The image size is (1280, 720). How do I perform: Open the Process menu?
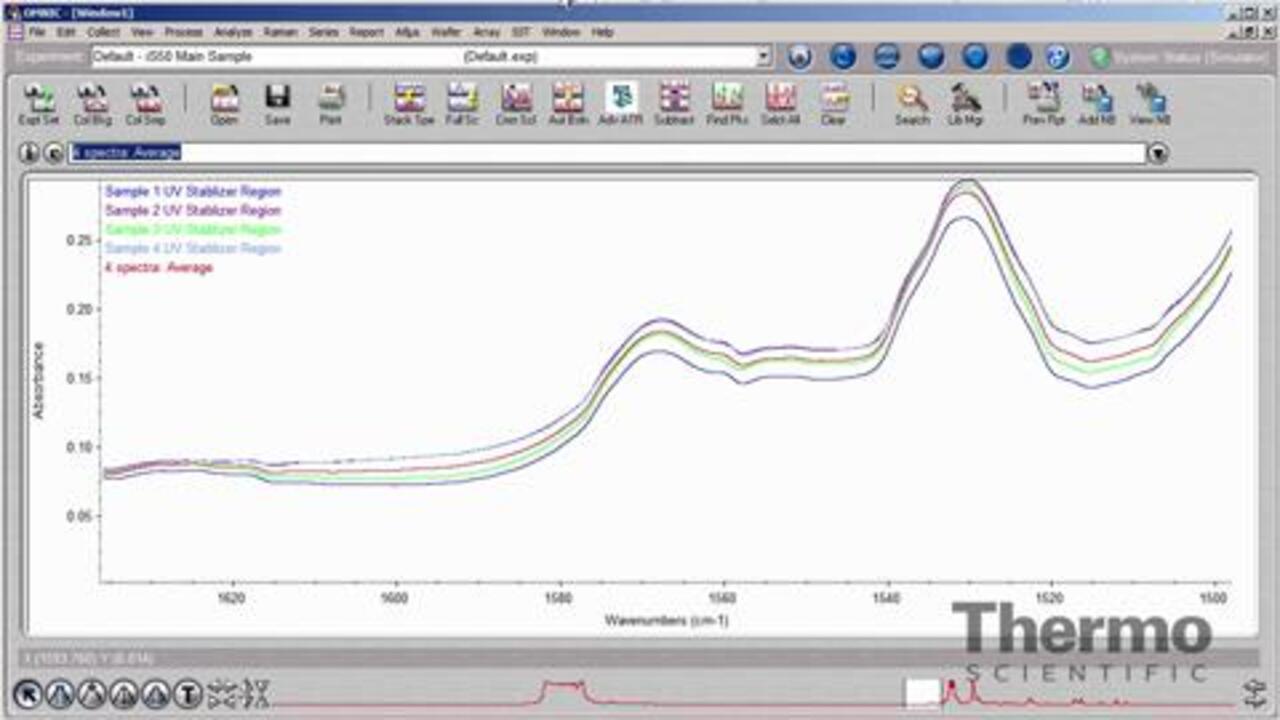tap(183, 32)
